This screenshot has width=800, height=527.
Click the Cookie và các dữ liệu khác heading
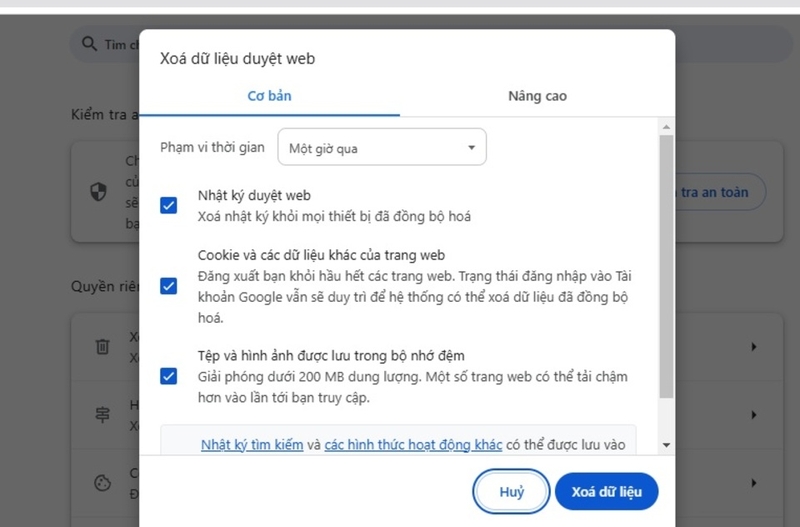tap(321, 255)
